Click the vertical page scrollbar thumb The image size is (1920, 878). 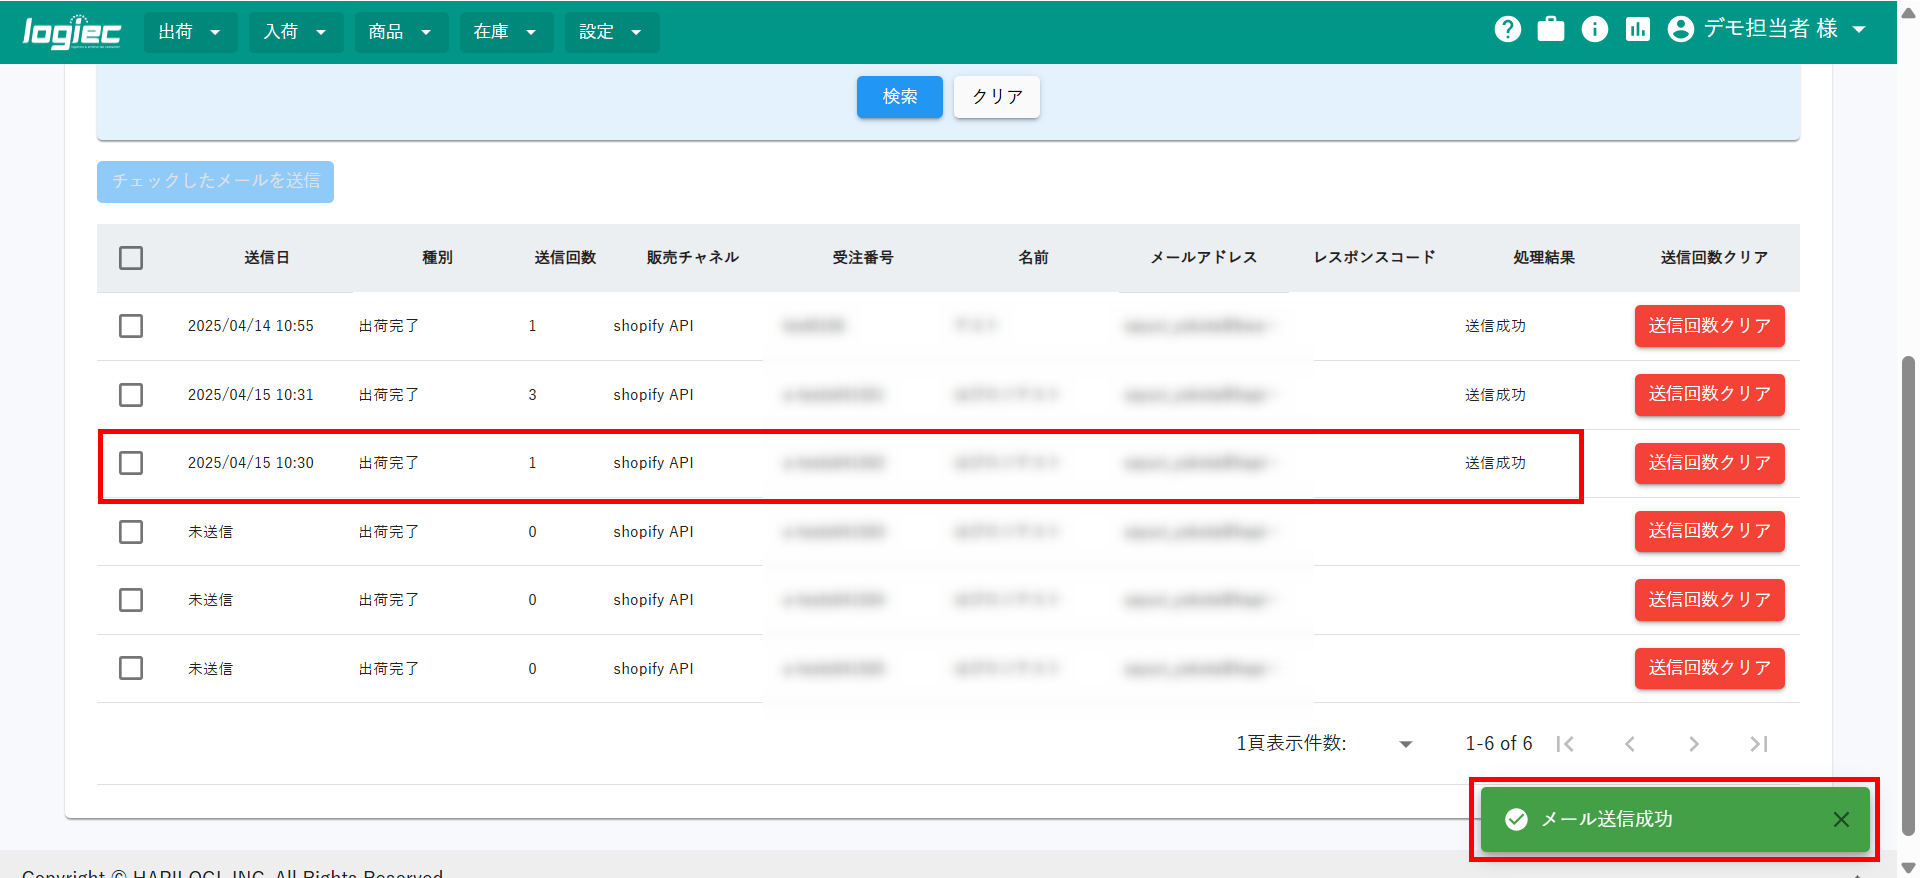pos(1908,595)
